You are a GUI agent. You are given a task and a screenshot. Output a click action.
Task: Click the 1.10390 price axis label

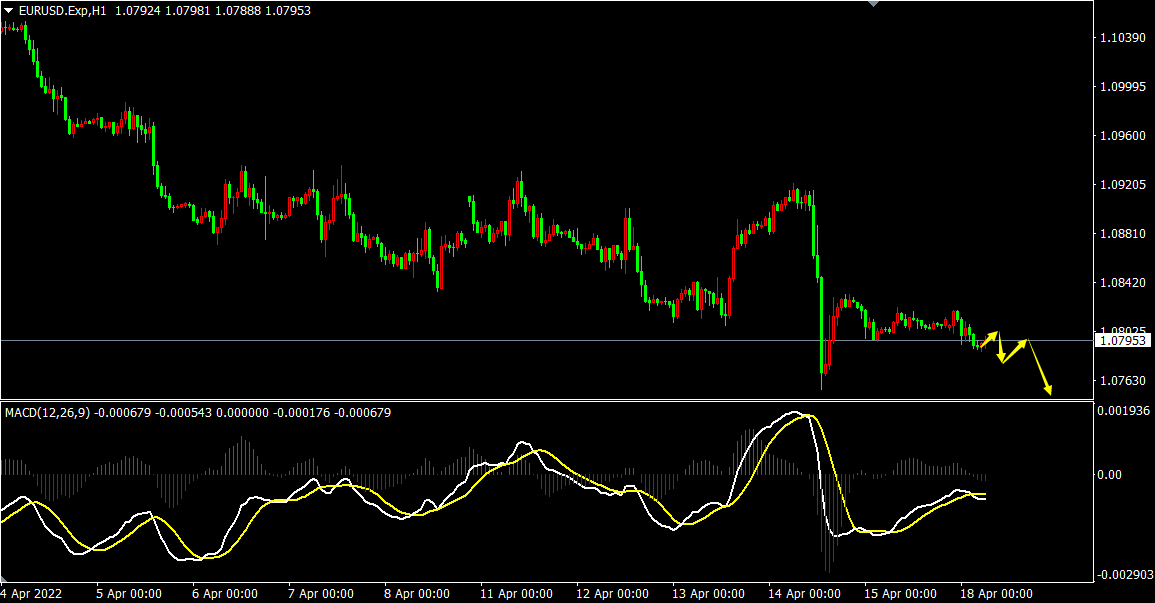(1122, 38)
